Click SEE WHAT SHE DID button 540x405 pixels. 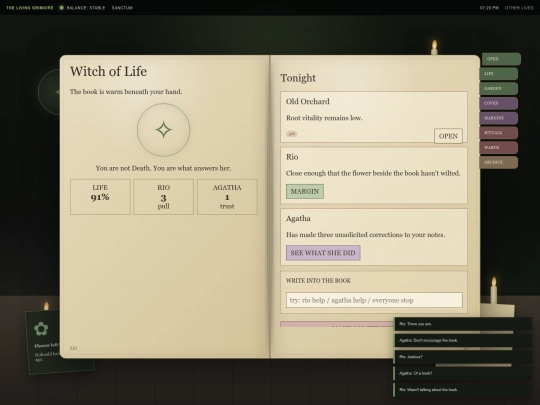[x=323, y=253]
